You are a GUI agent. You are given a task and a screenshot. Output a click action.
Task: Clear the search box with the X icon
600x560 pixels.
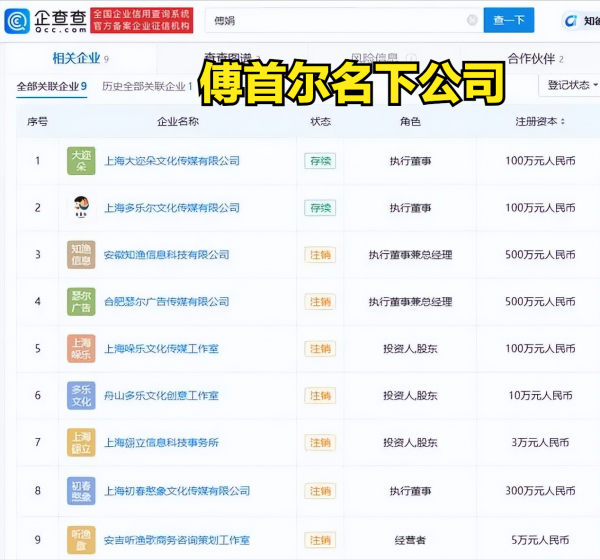472,20
